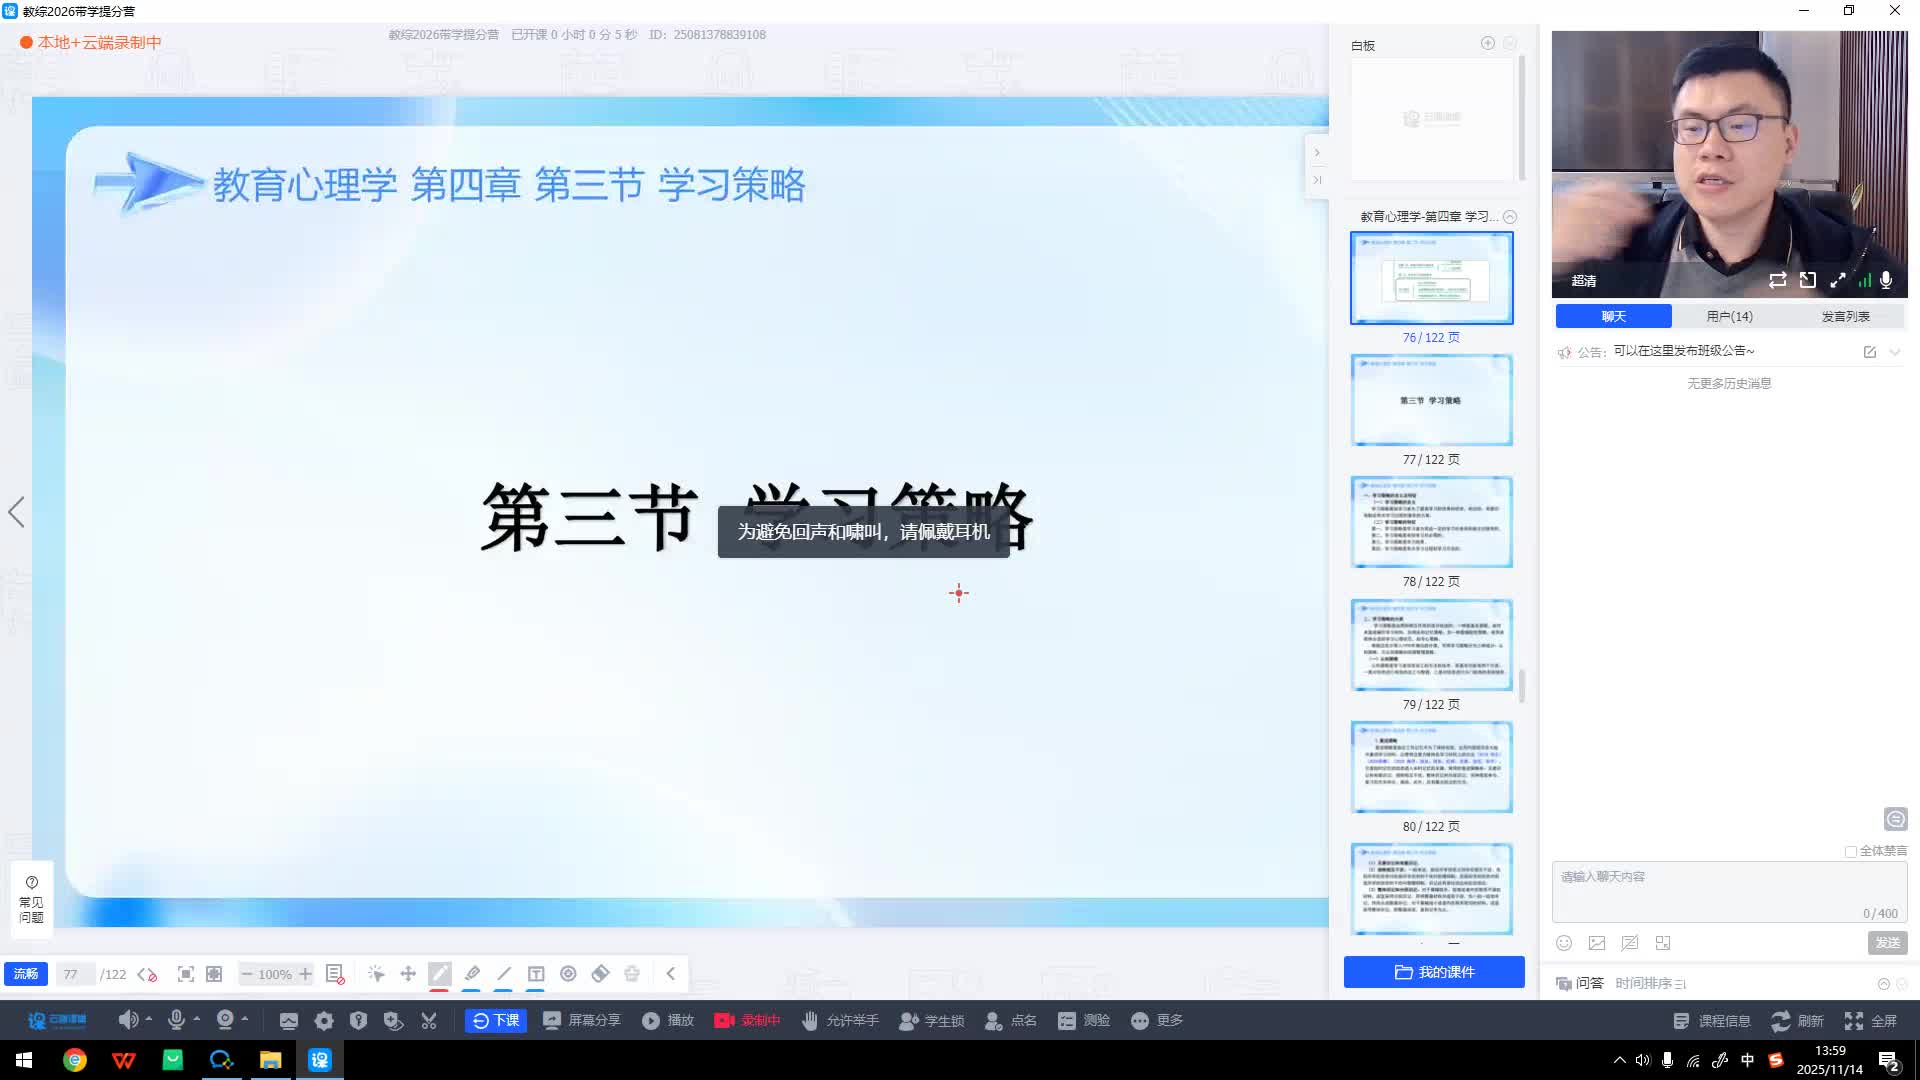The width and height of the screenshot is (1920, 1080).
Task: Mute the teacher's microphone in video panel
Action: point(1886,281)
